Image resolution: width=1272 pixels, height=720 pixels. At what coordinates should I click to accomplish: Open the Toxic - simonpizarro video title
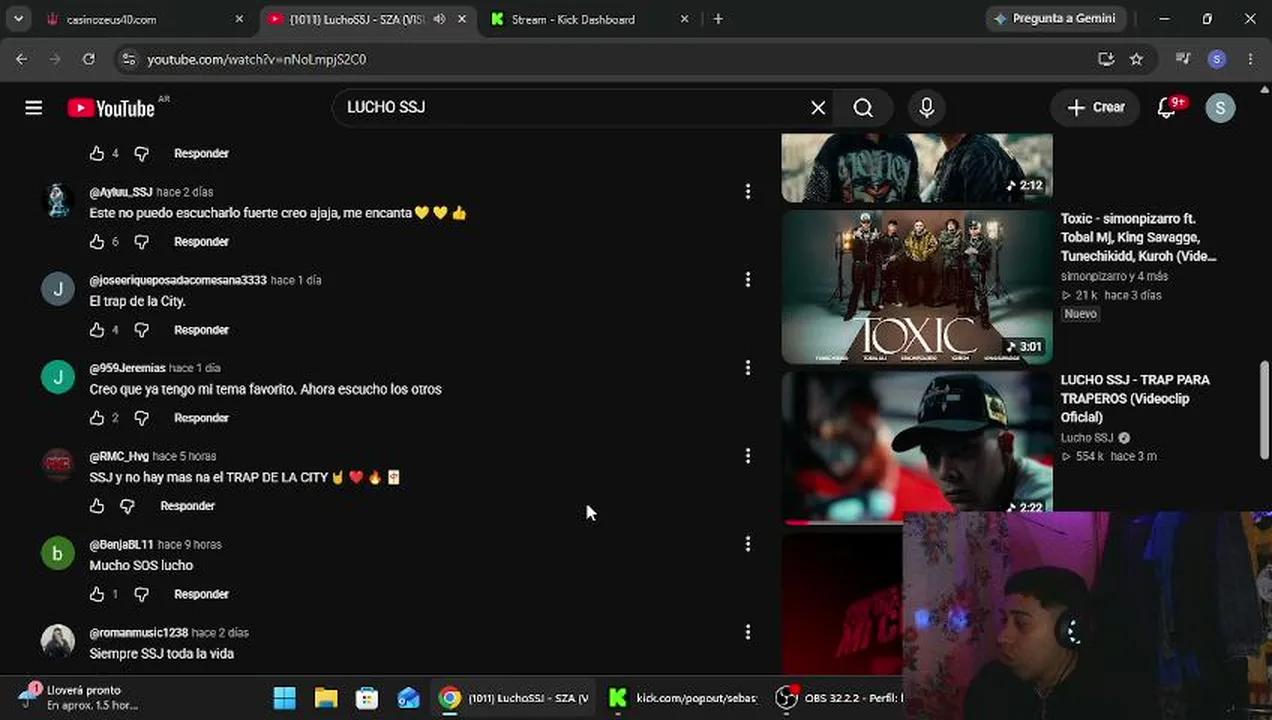[1138, 238]
